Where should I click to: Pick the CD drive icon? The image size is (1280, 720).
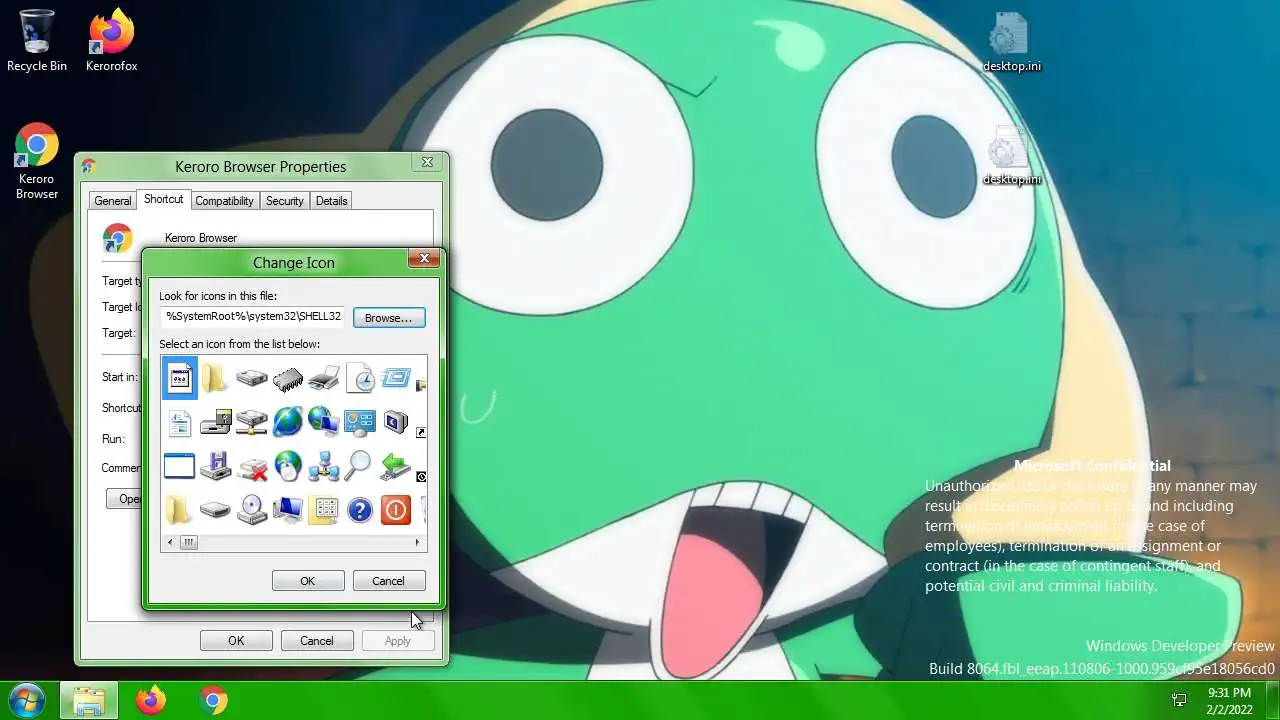pyautogui.click(x=251, y=510)
